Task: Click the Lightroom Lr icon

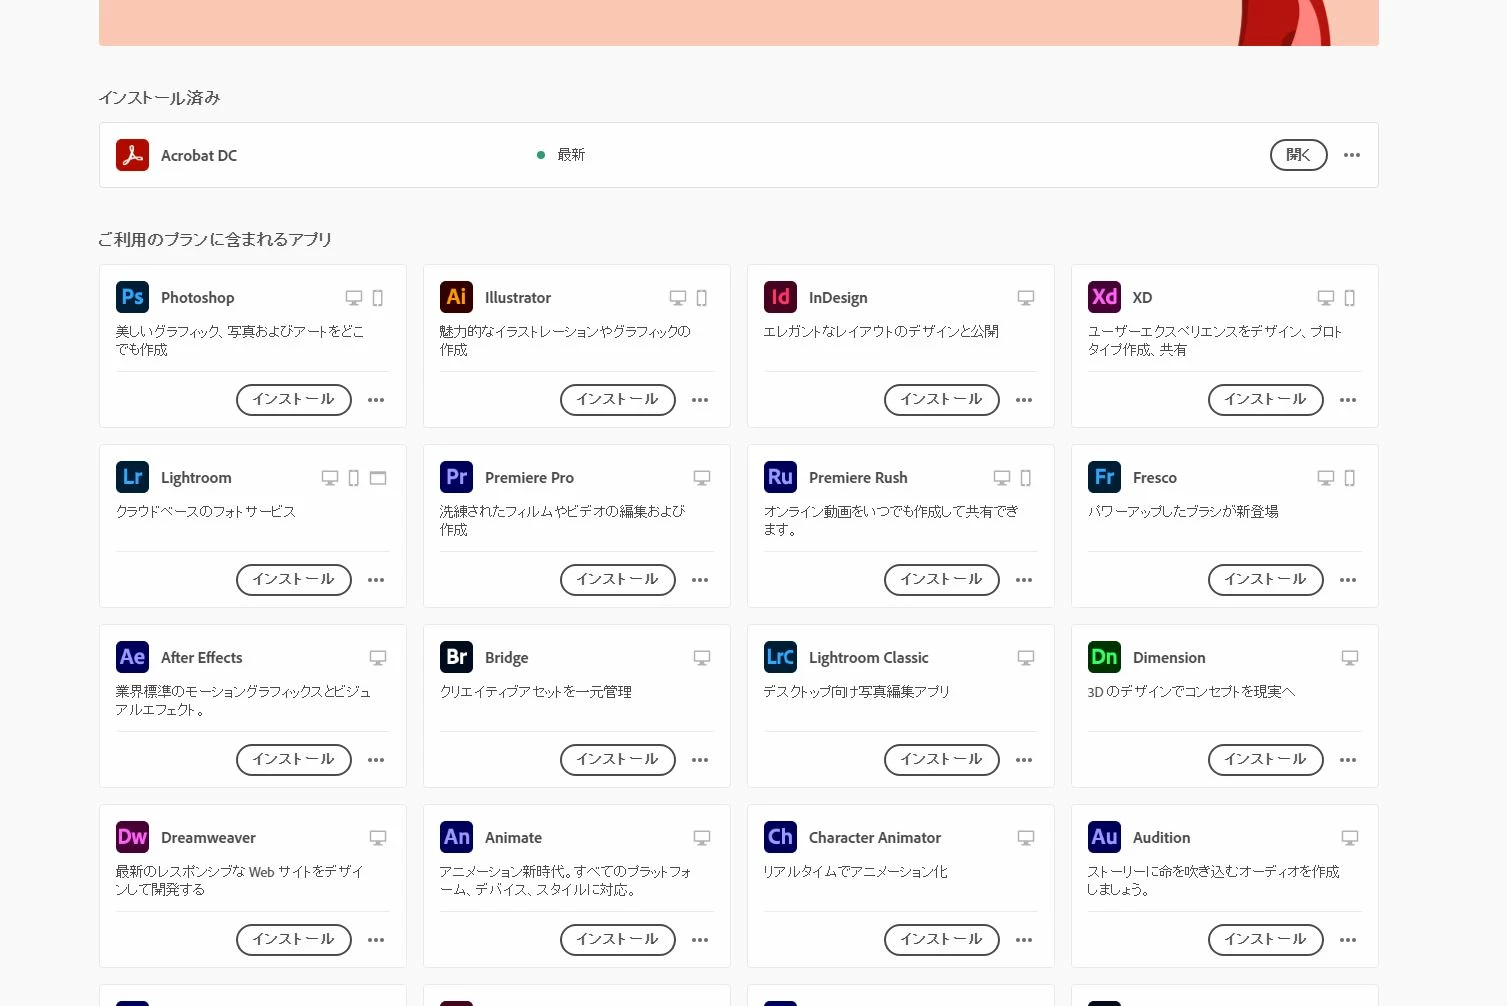Action: pyautogui.click(x=132, y=477)
